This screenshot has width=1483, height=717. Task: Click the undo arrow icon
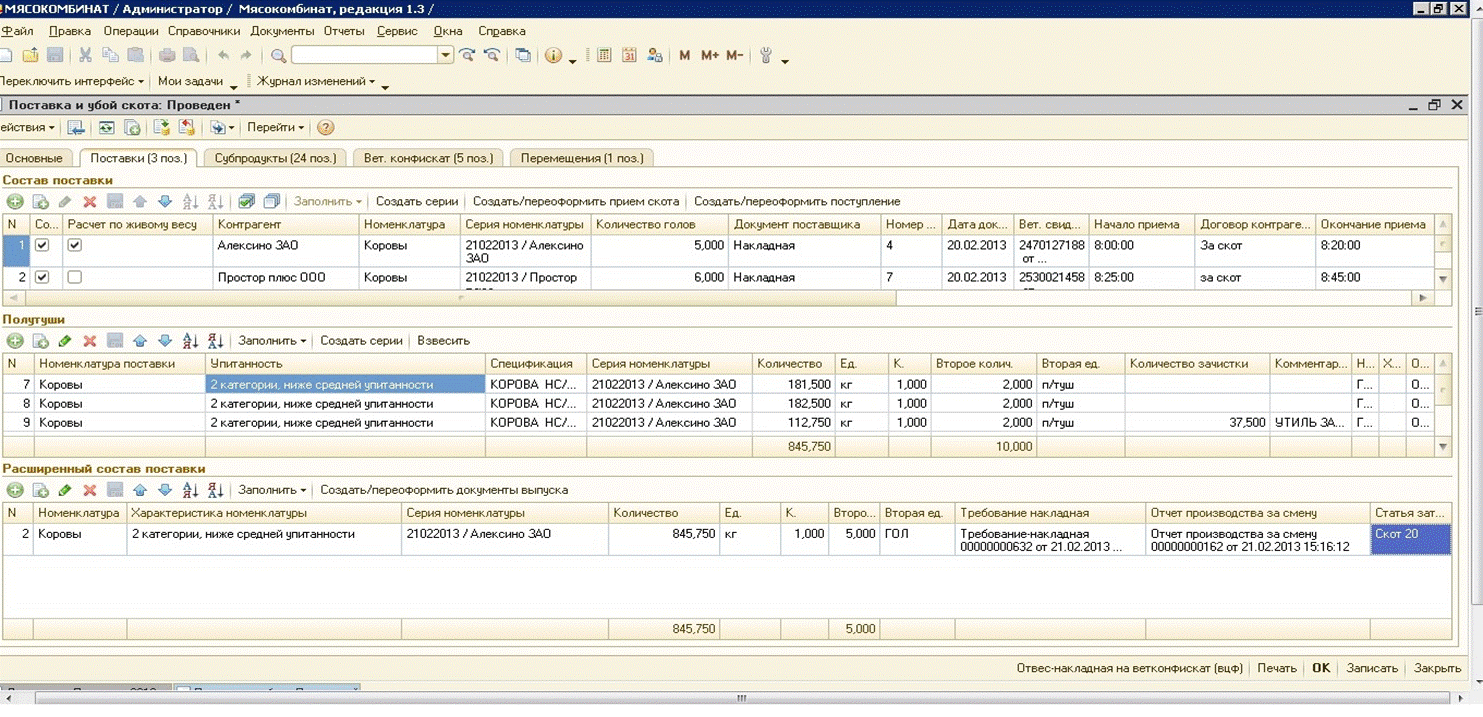222,56
